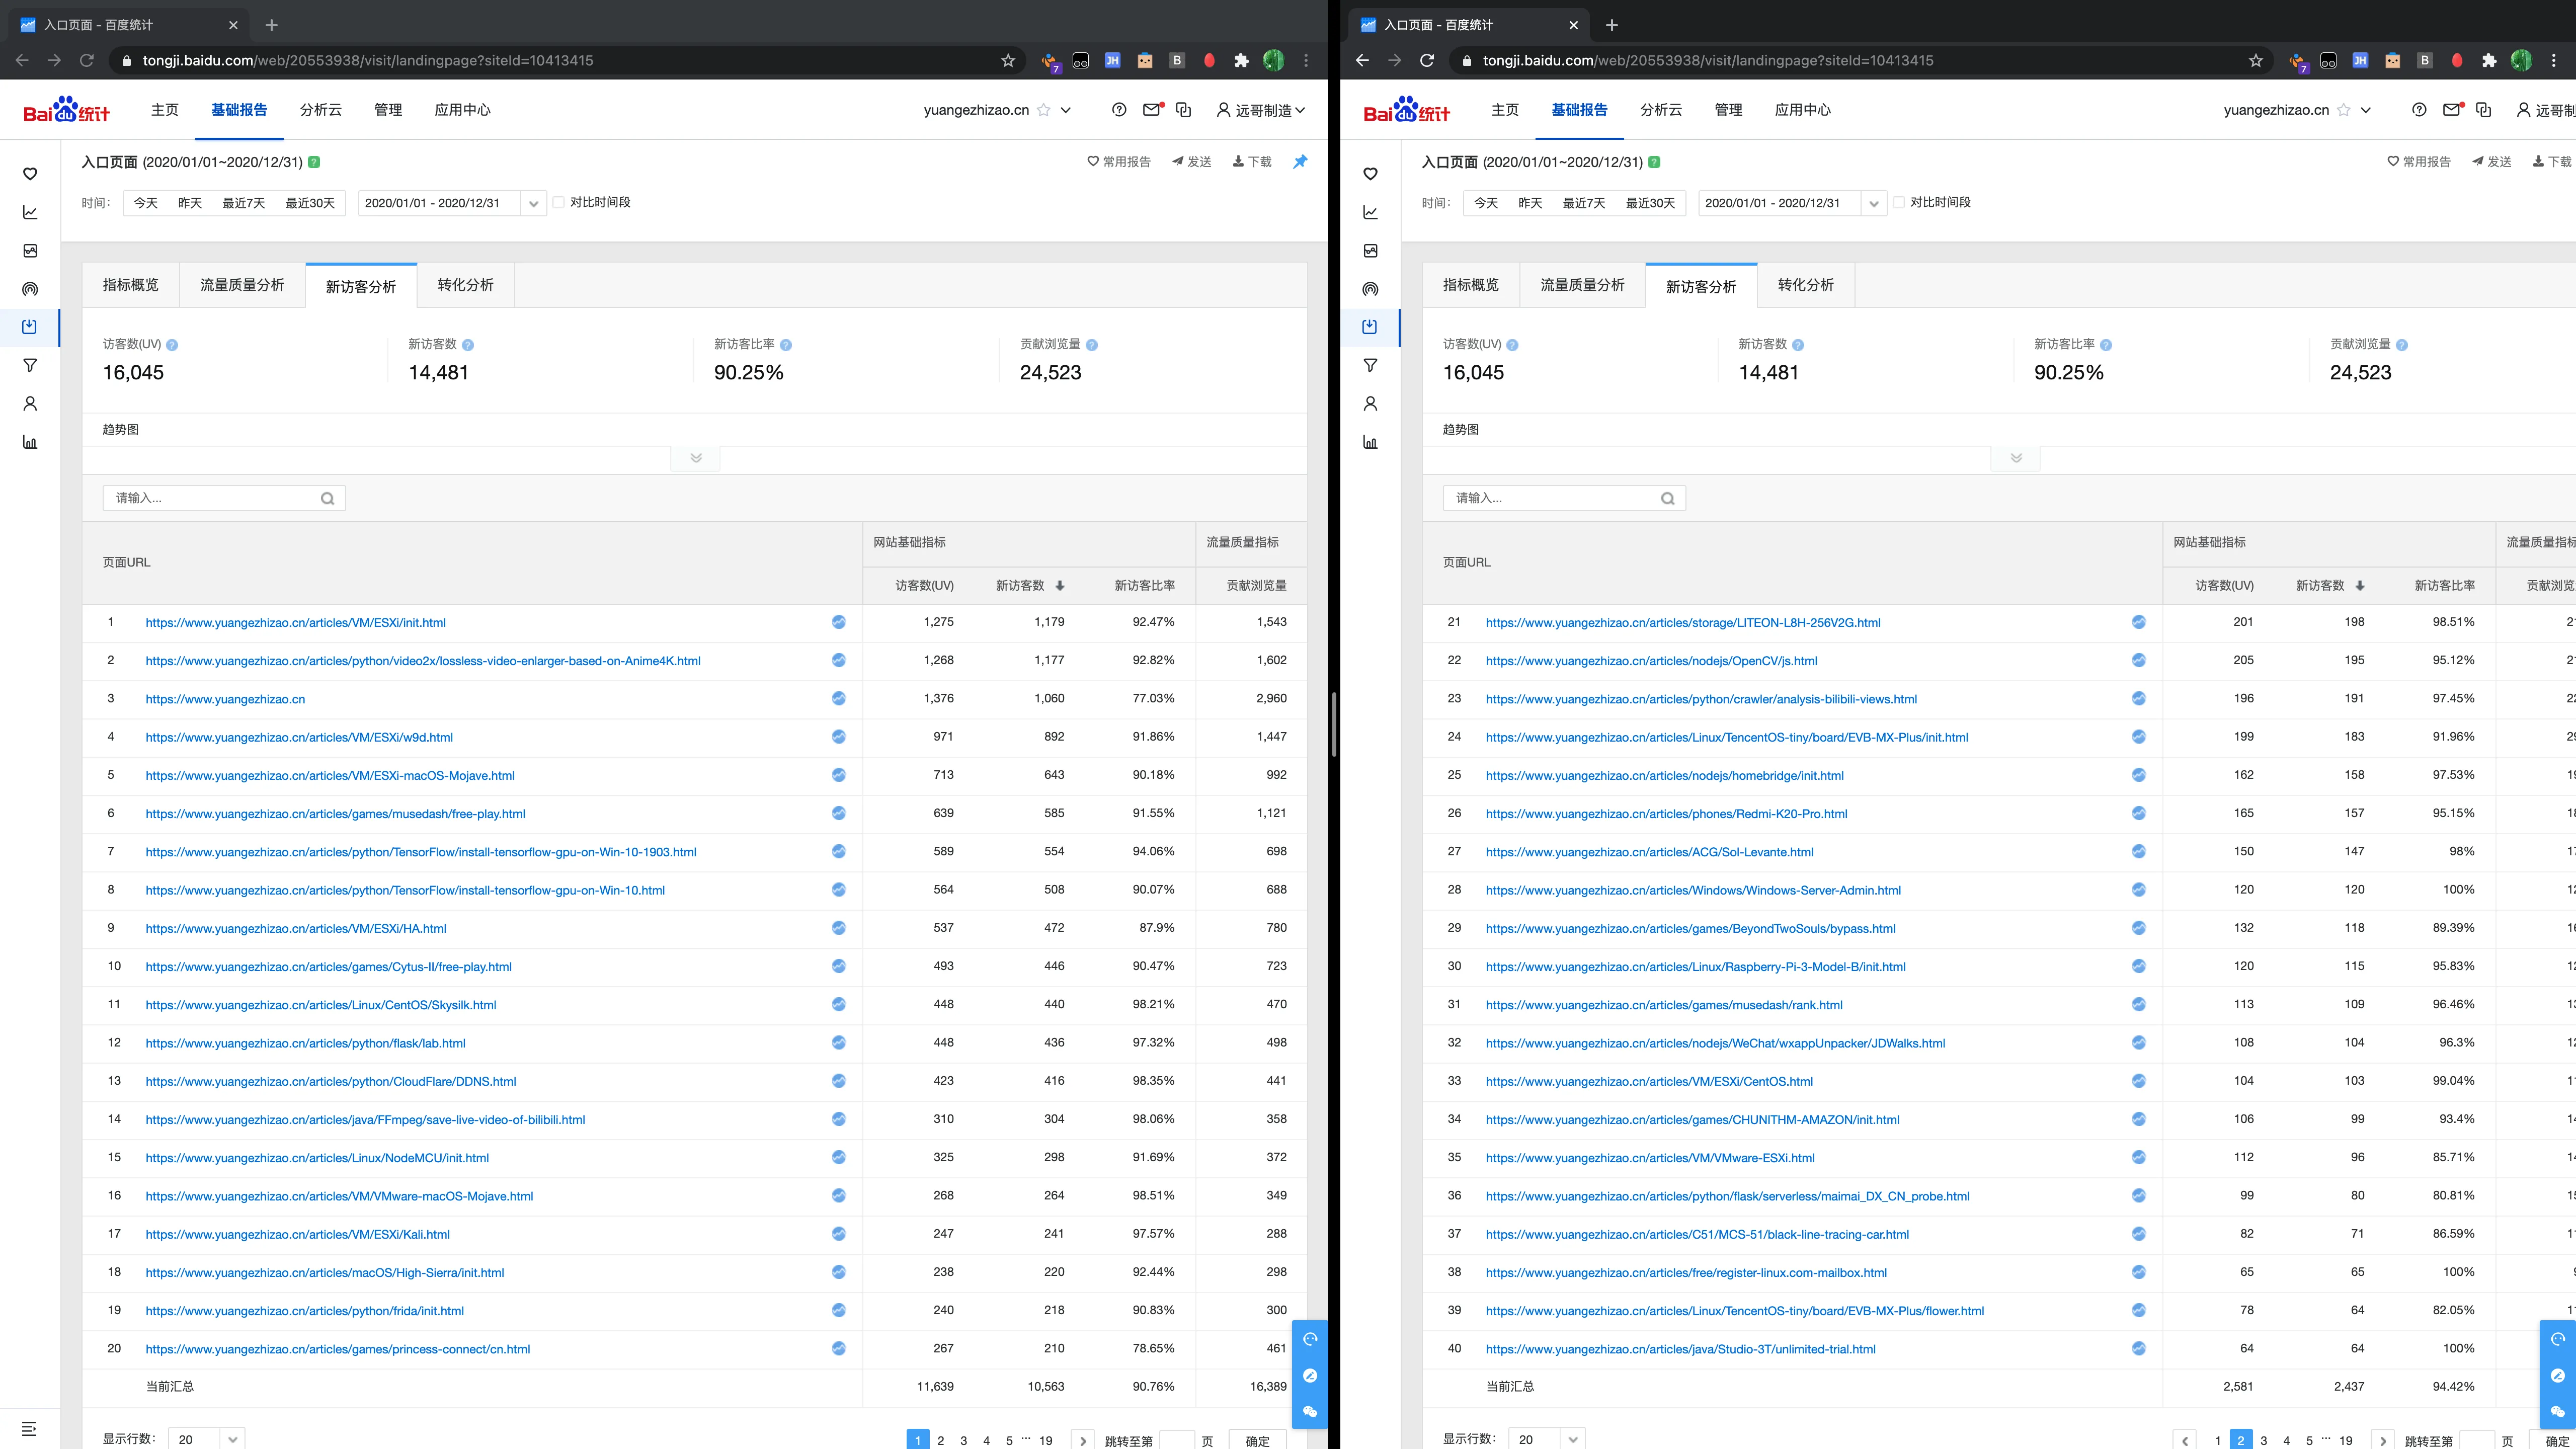The height and width of the screenshot is (1449, 2576).
Task: Click the blue trend icon for row 3 URL
Action: (838, 699)
